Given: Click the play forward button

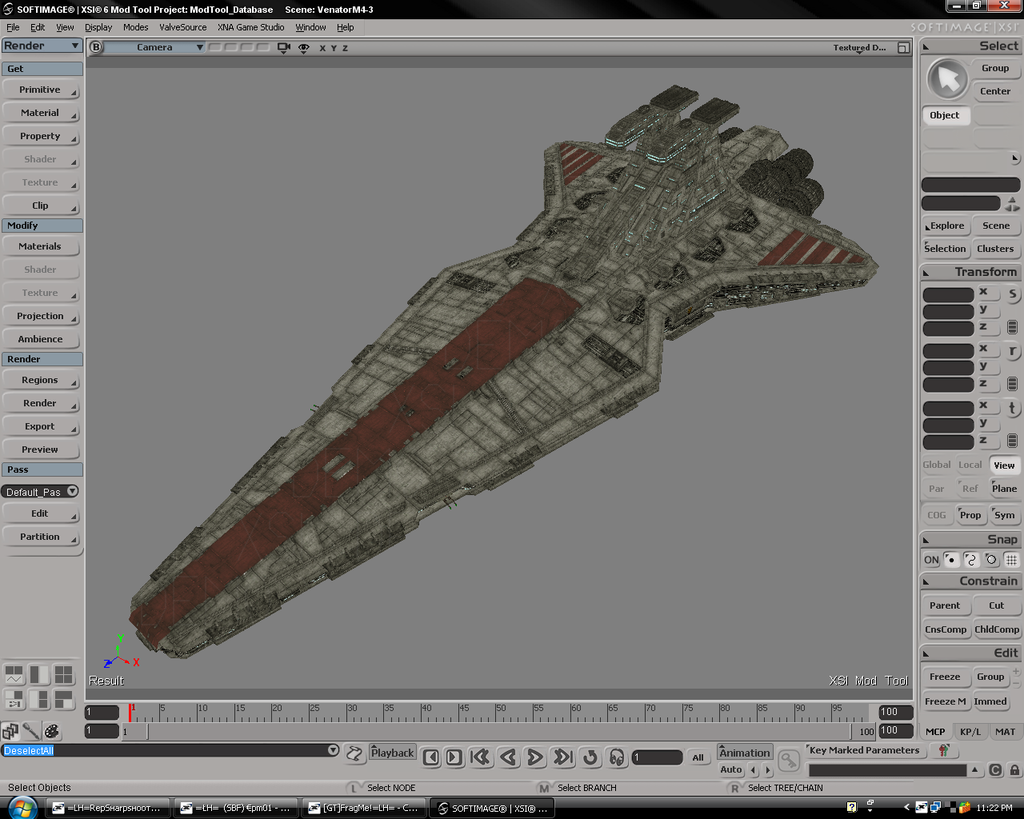Looking at the screenshot, I should pyautogui.click(x=535, y=757).
